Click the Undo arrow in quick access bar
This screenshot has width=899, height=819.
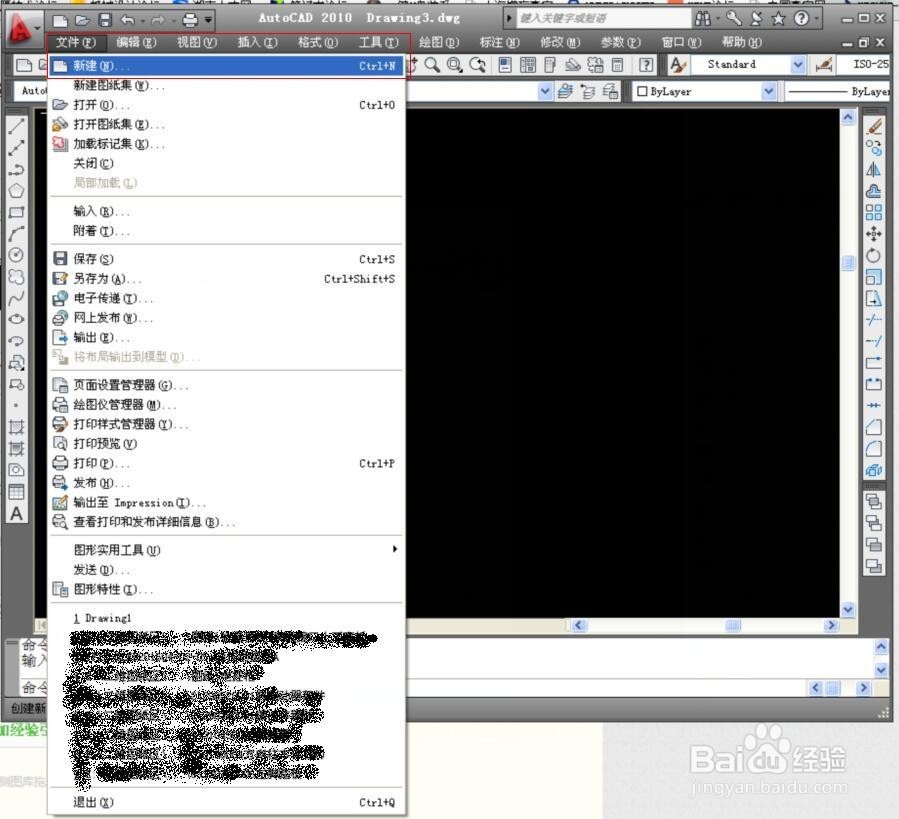[128, 20]
